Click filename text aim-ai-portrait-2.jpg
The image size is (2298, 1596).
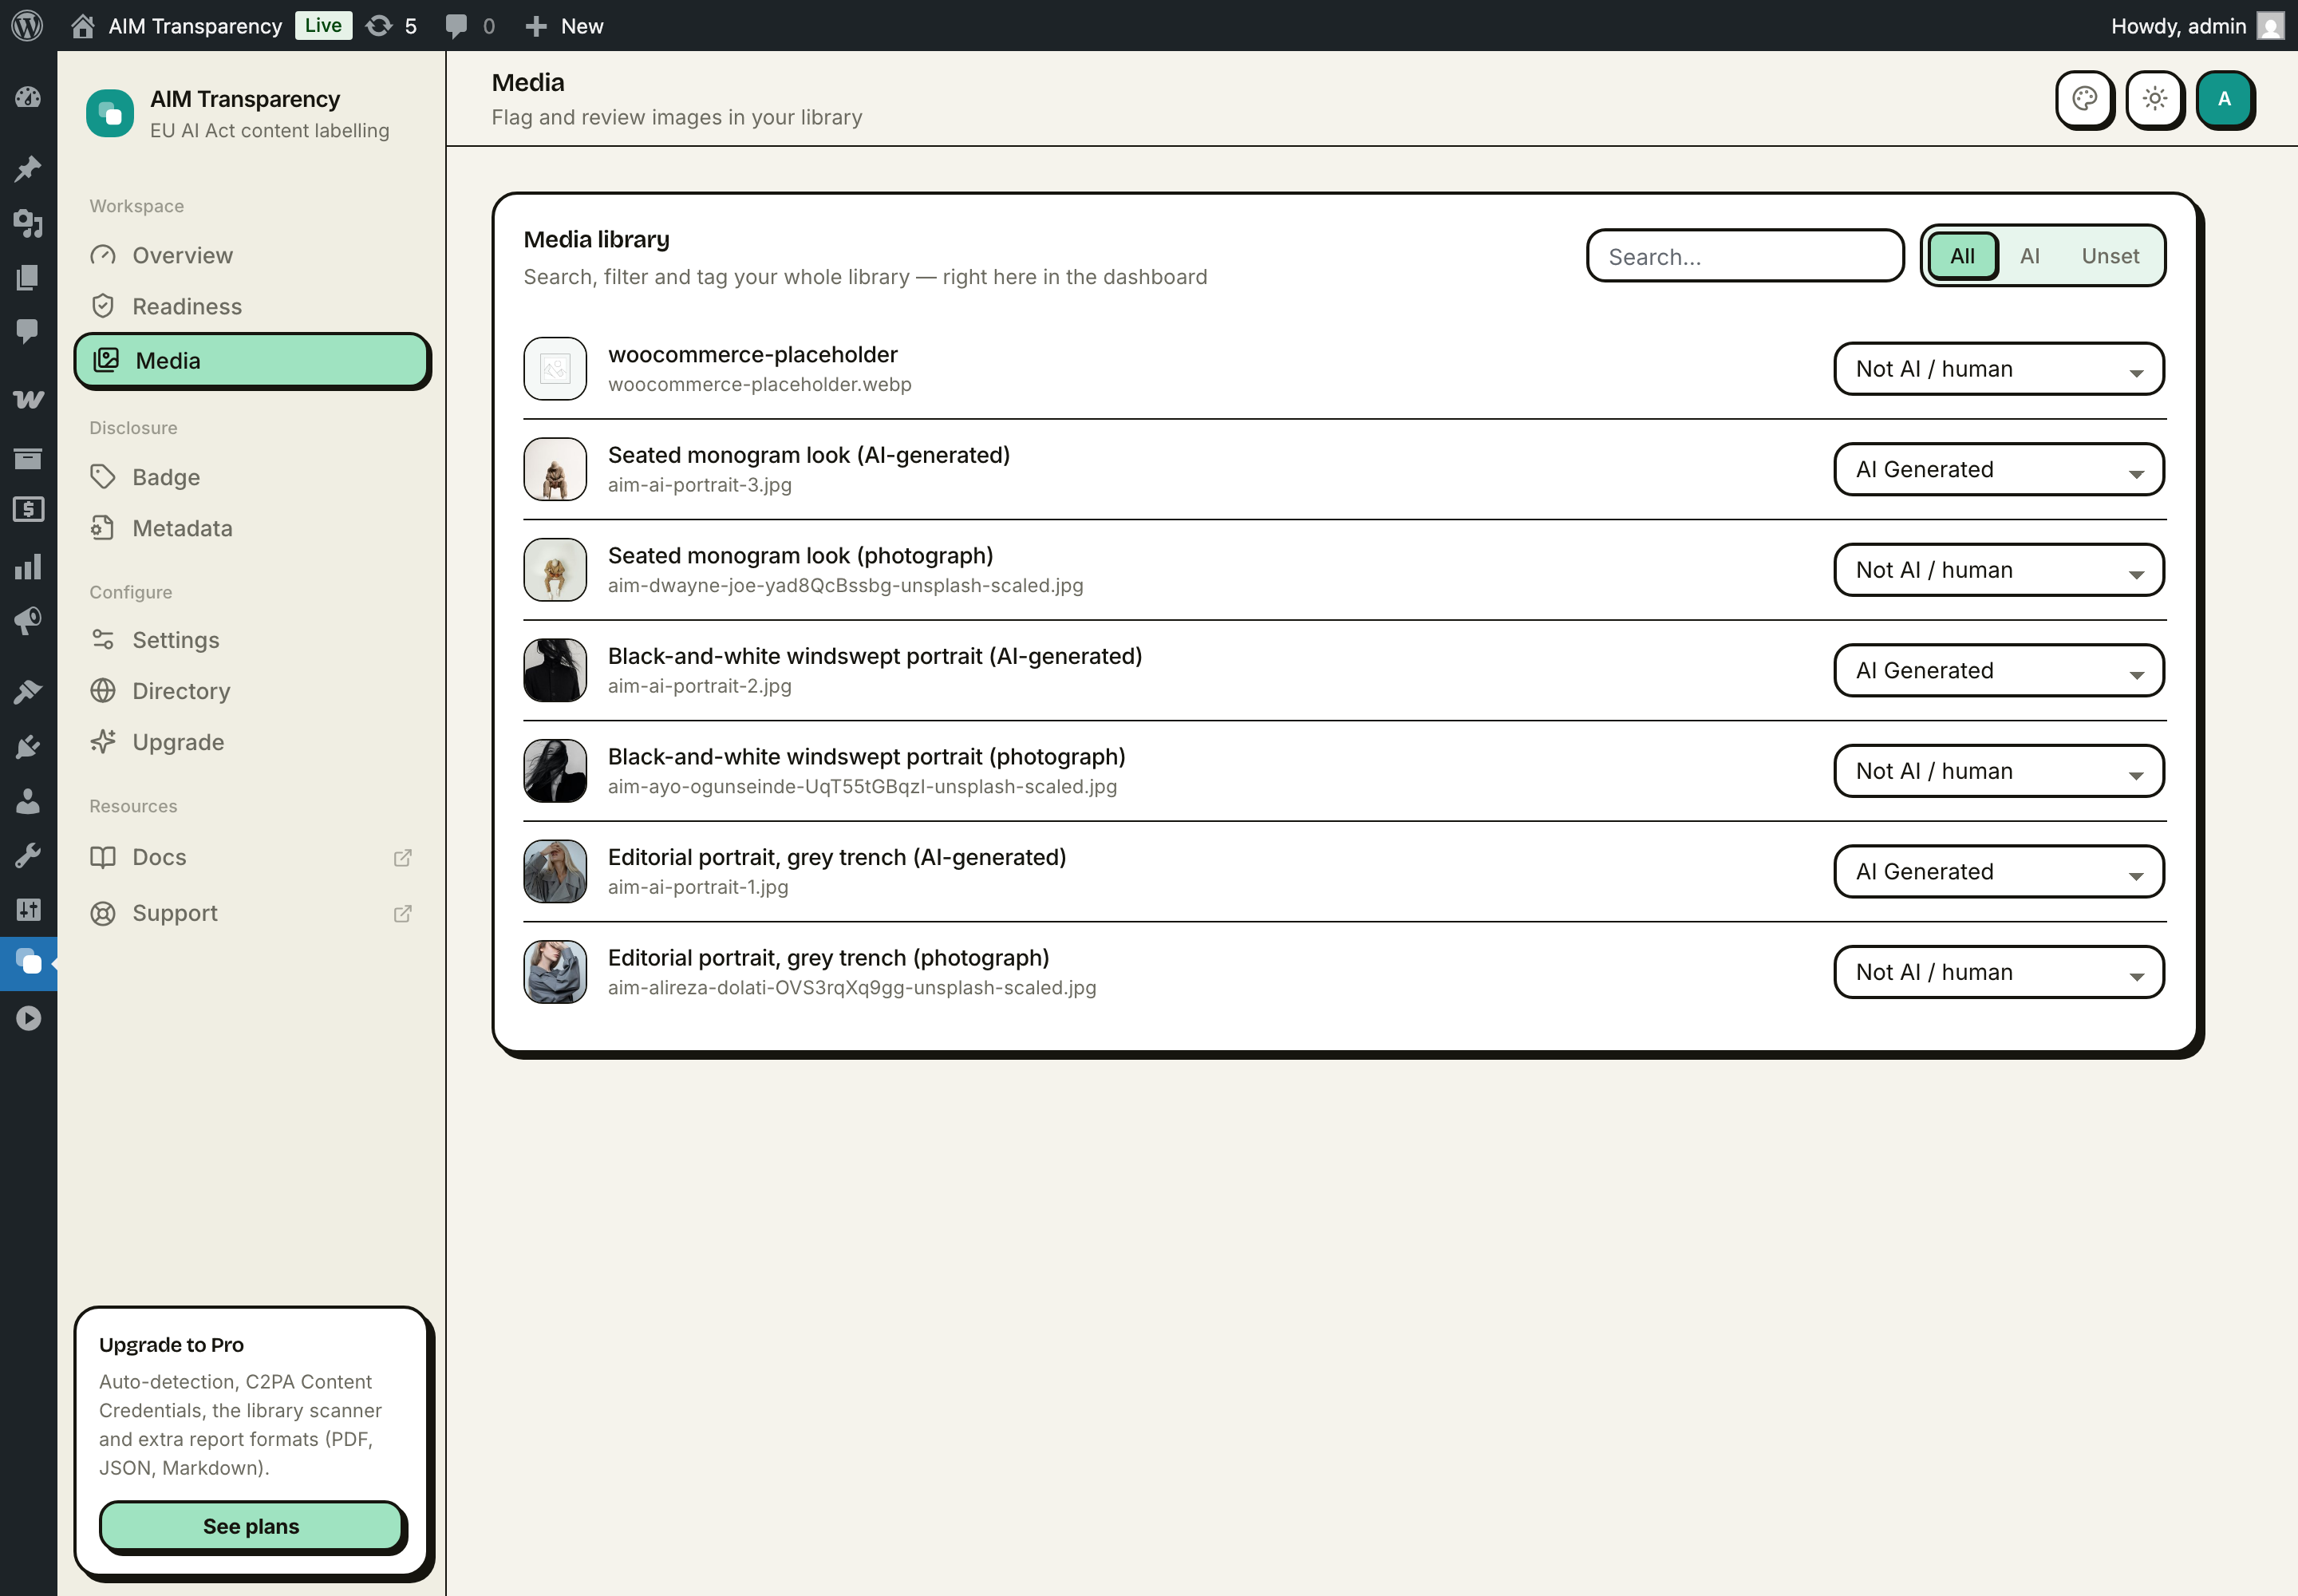pos(699,686)
